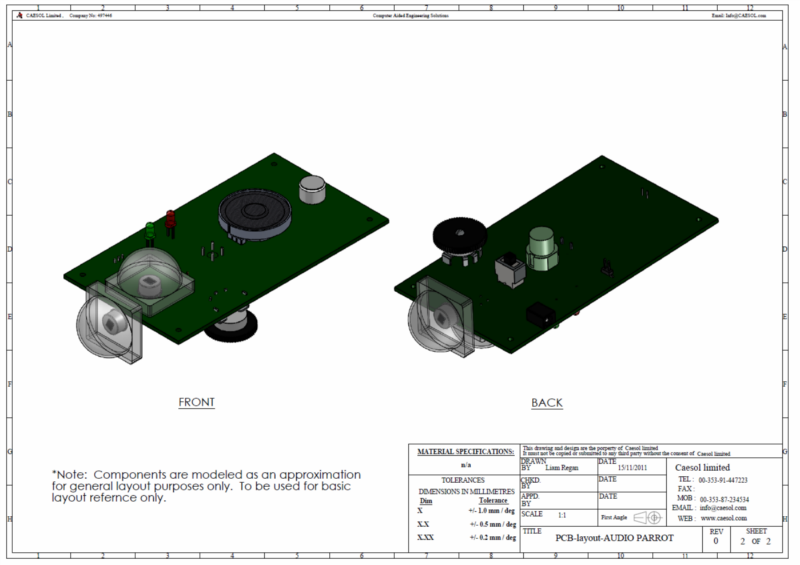Select the drawn-by name Liam Regan

pyautogui.click(x=562, y=468)
